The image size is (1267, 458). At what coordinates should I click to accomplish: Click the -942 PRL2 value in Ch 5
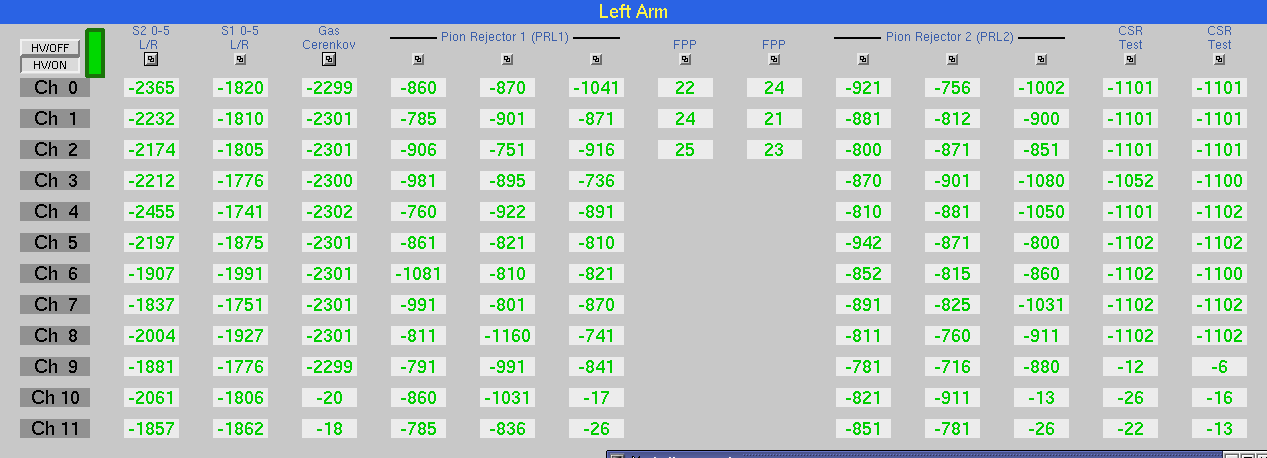point(863,243)
